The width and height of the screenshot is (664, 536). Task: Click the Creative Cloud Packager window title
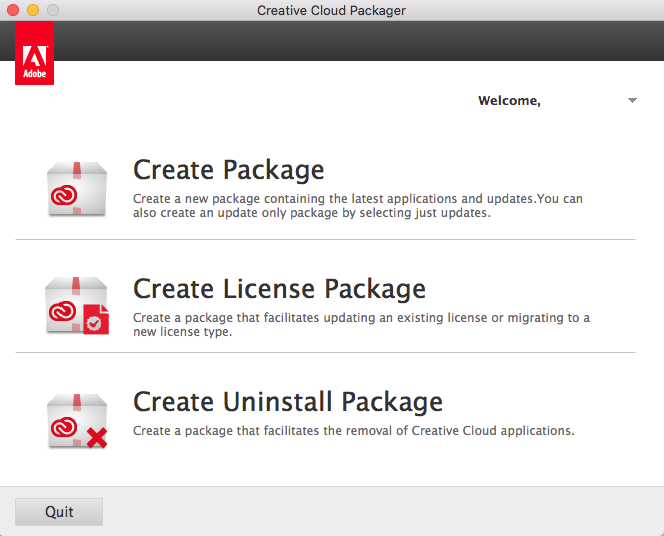332,10
